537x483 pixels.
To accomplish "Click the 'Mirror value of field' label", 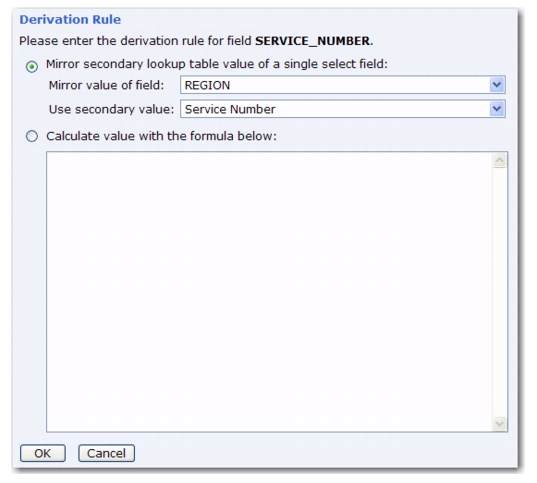I will pos(107,85).
